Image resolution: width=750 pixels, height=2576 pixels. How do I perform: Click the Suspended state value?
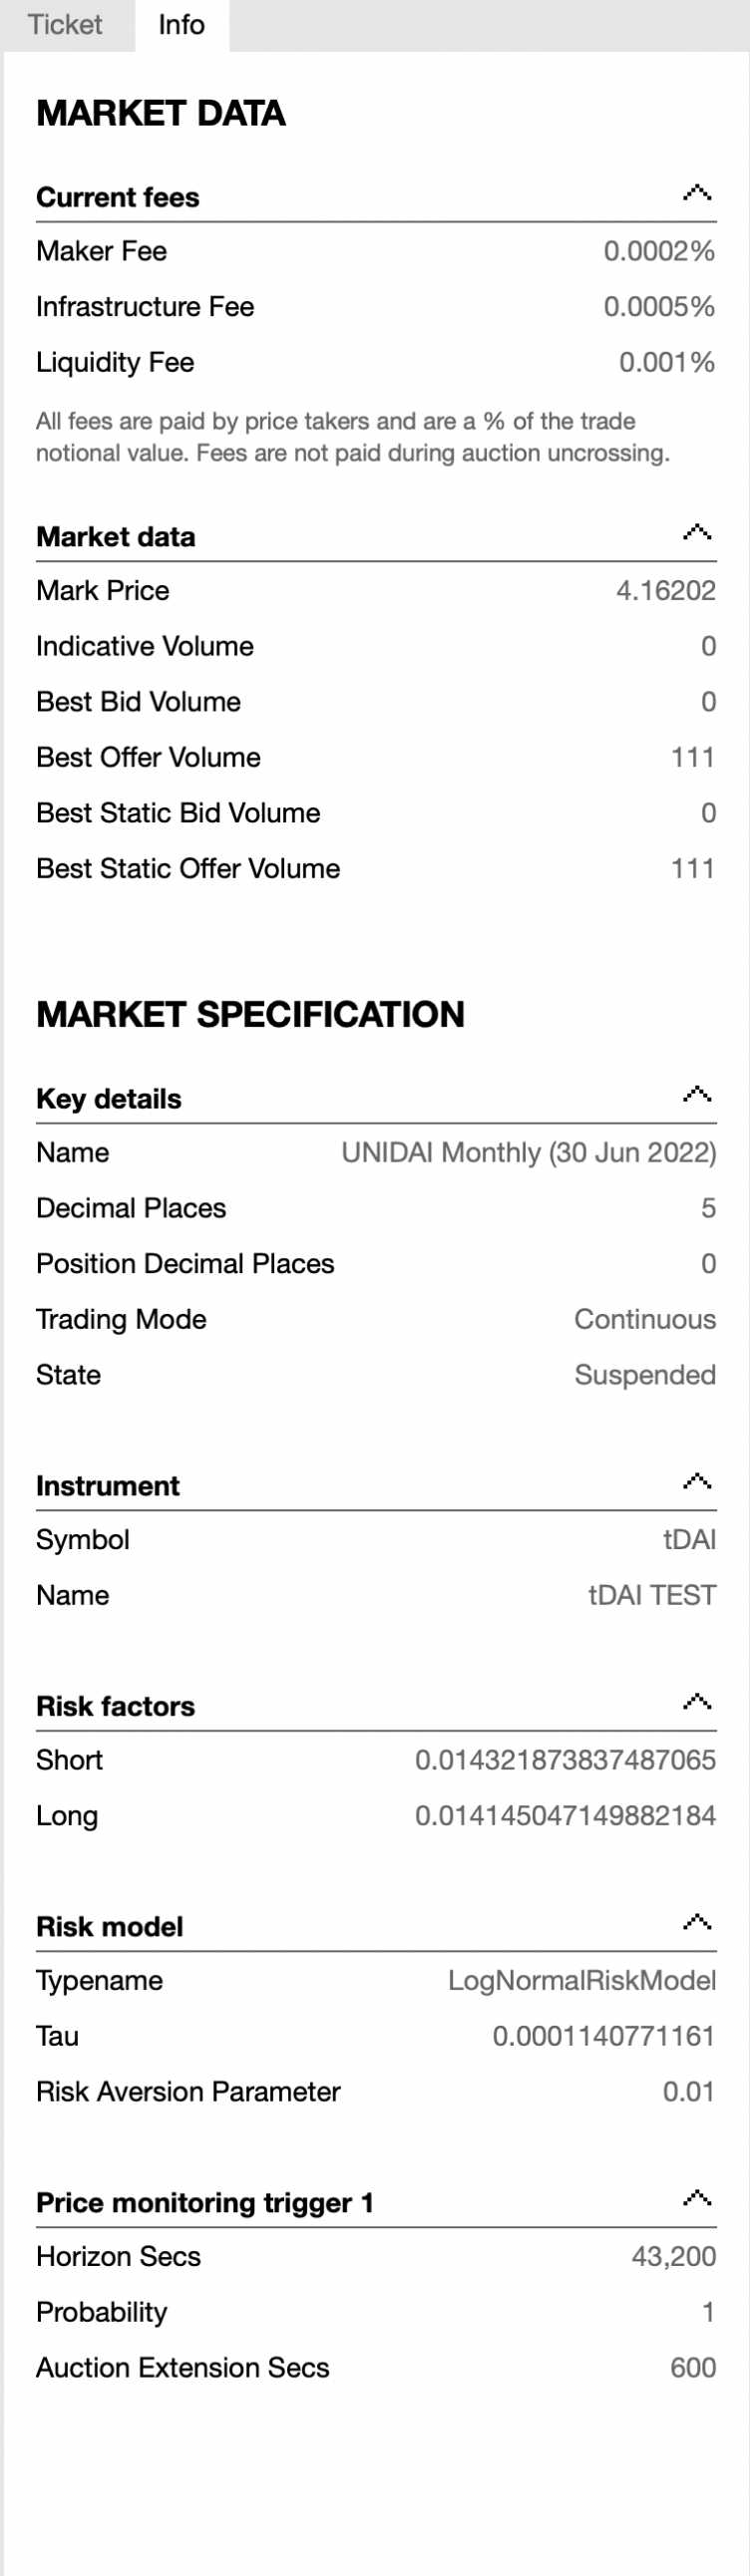coord(644,1374)
